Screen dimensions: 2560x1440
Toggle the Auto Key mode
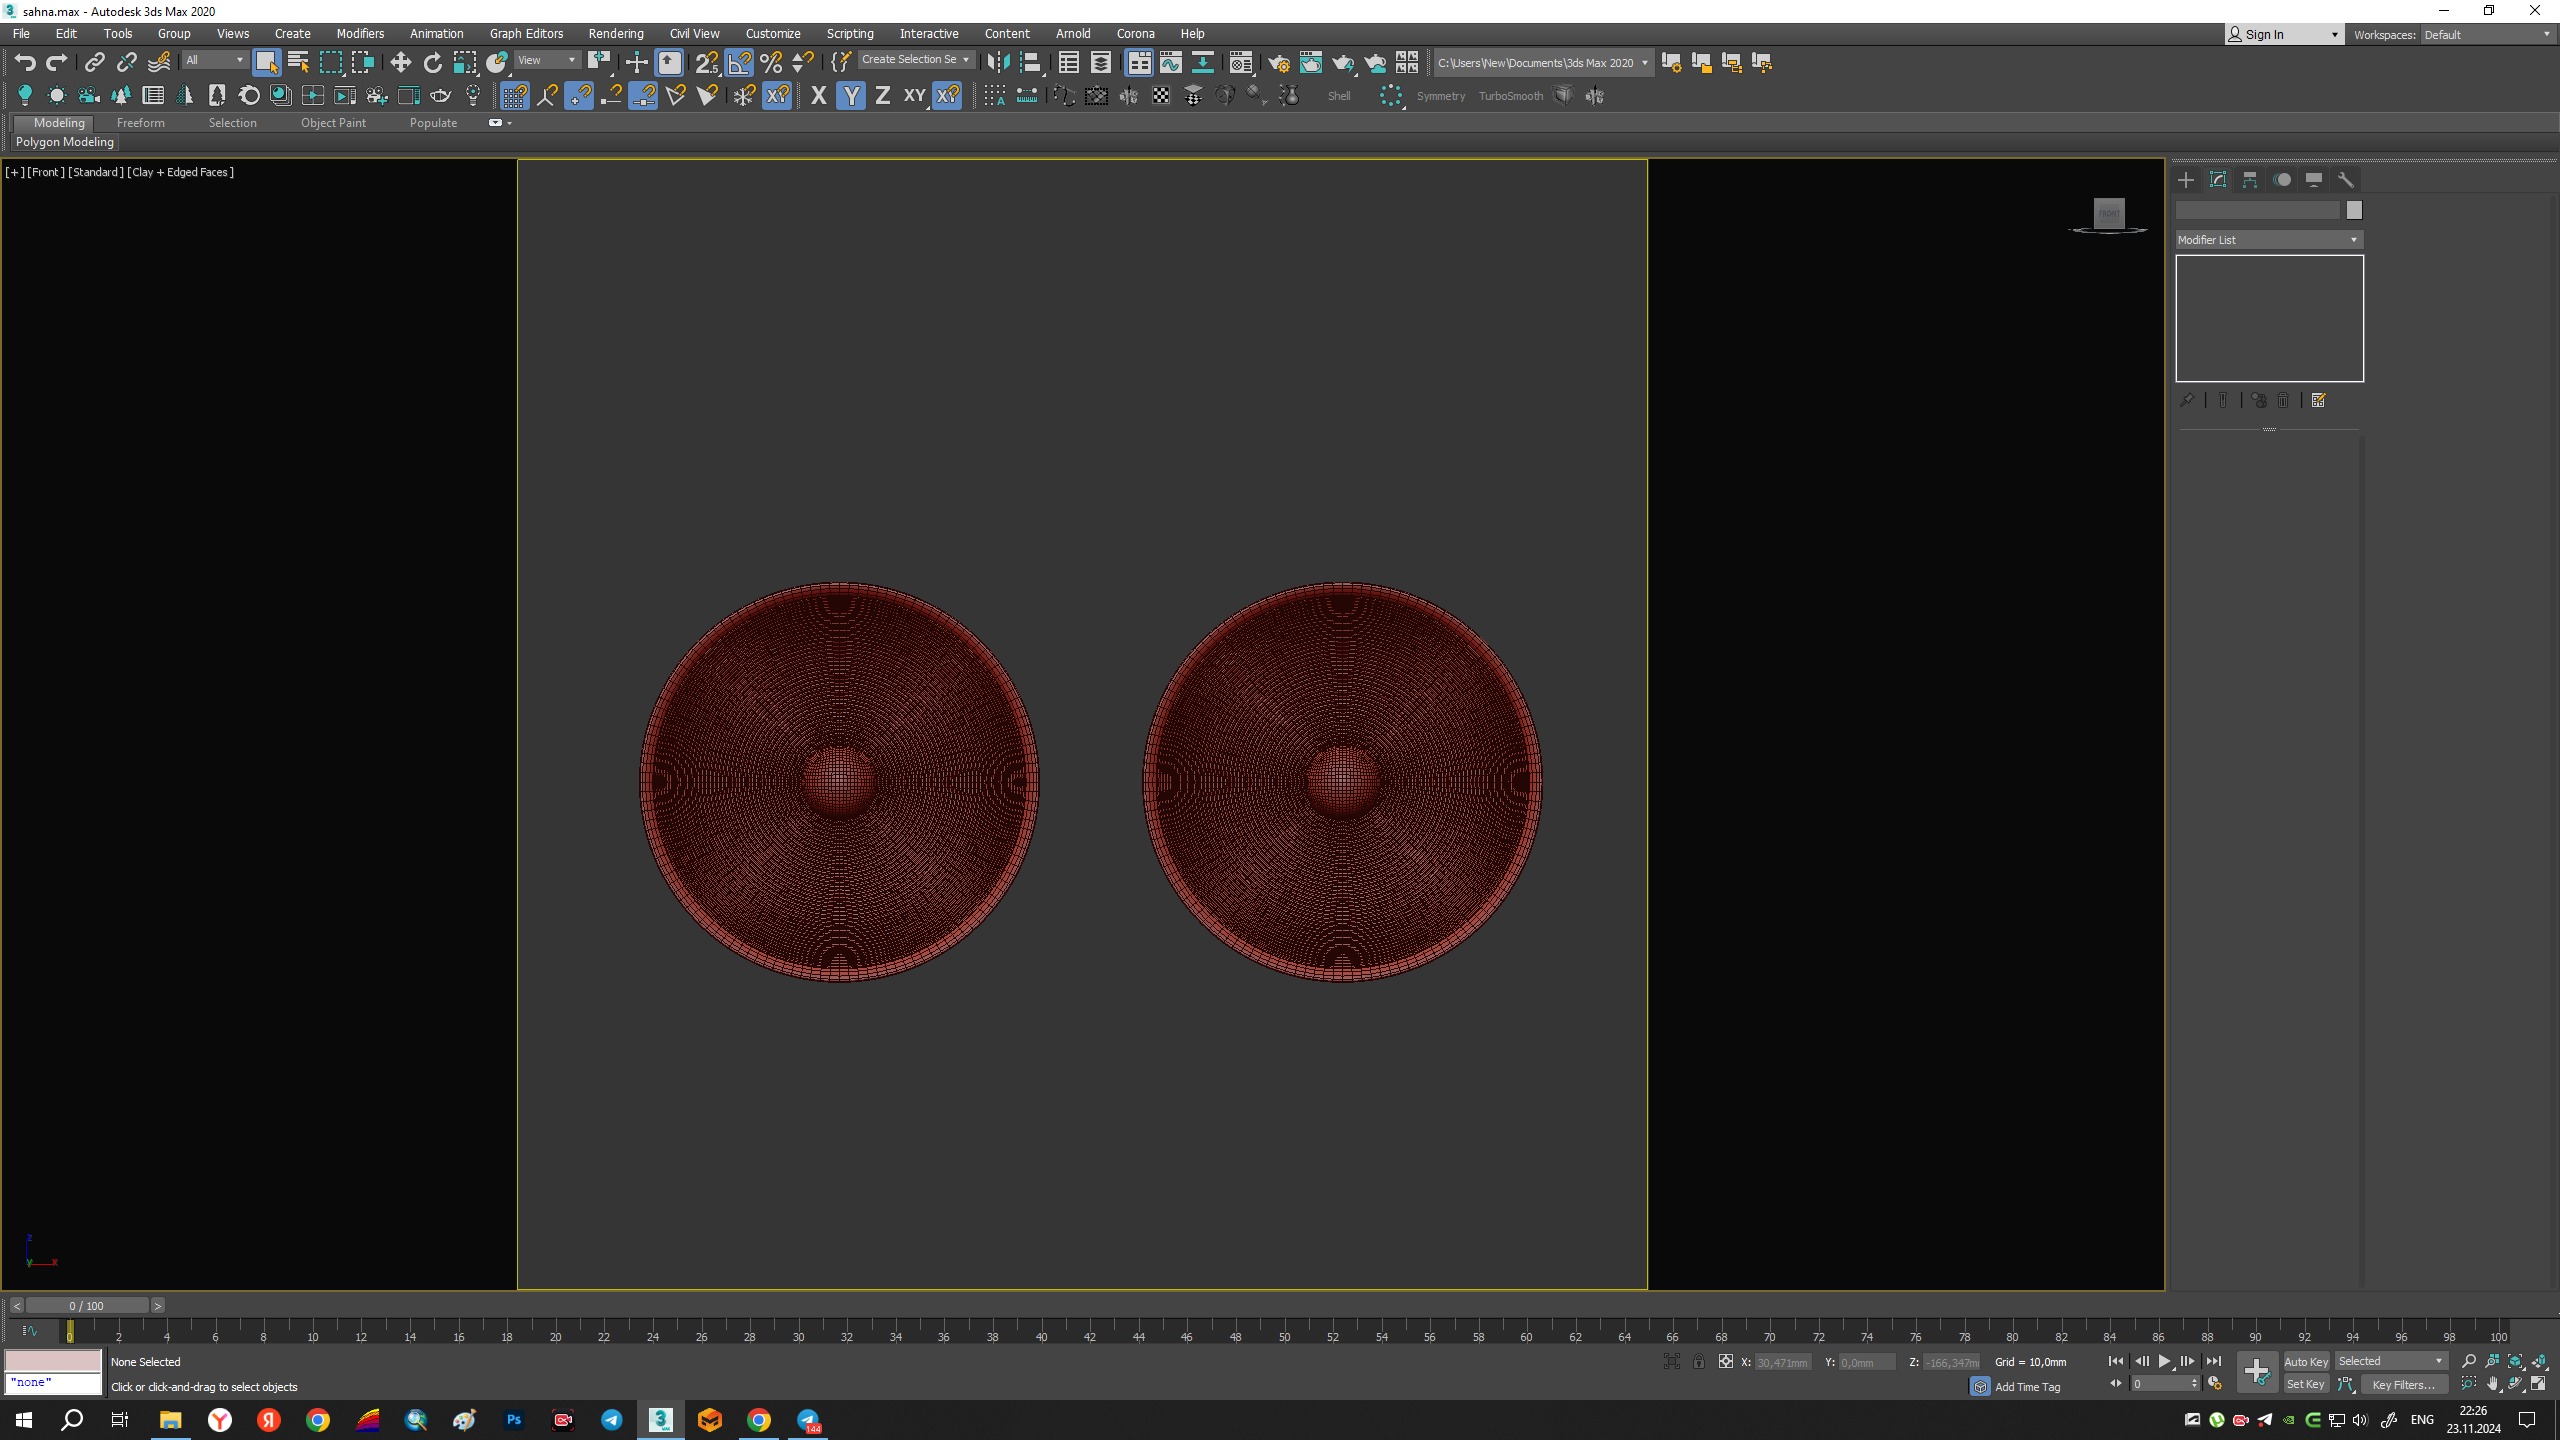2305,1362
